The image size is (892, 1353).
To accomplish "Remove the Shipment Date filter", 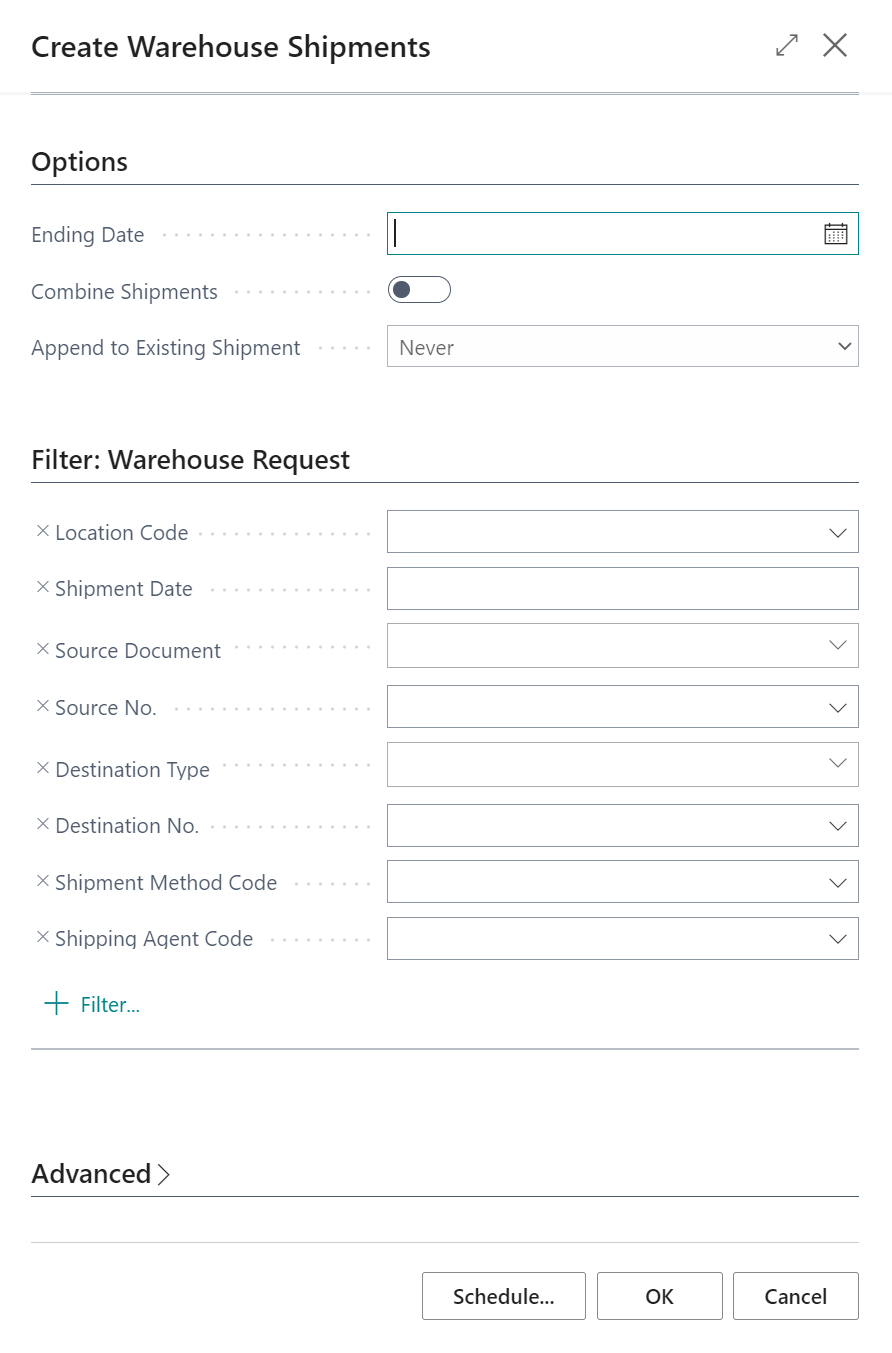I will [42, 587].
